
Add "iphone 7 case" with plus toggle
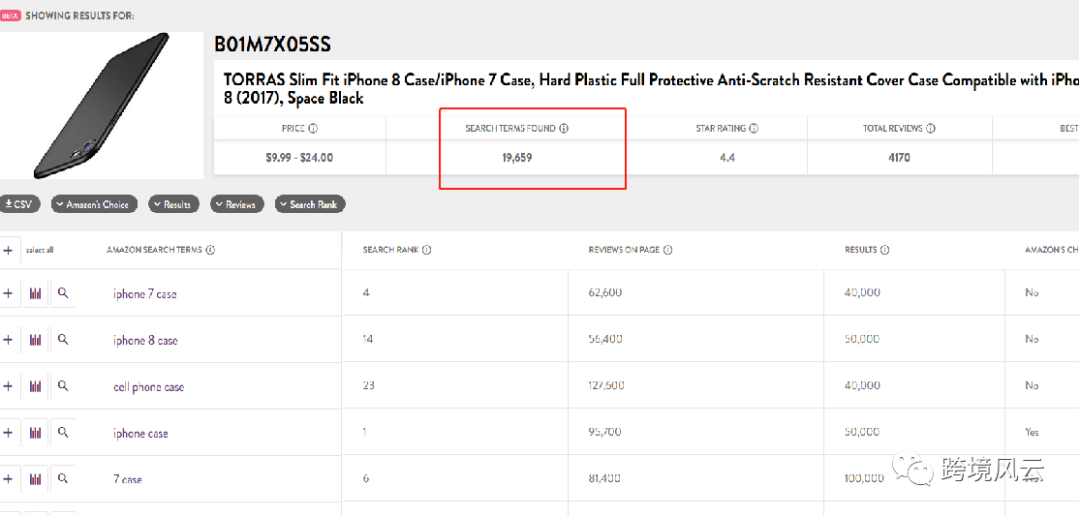click(x=8, y=294)
